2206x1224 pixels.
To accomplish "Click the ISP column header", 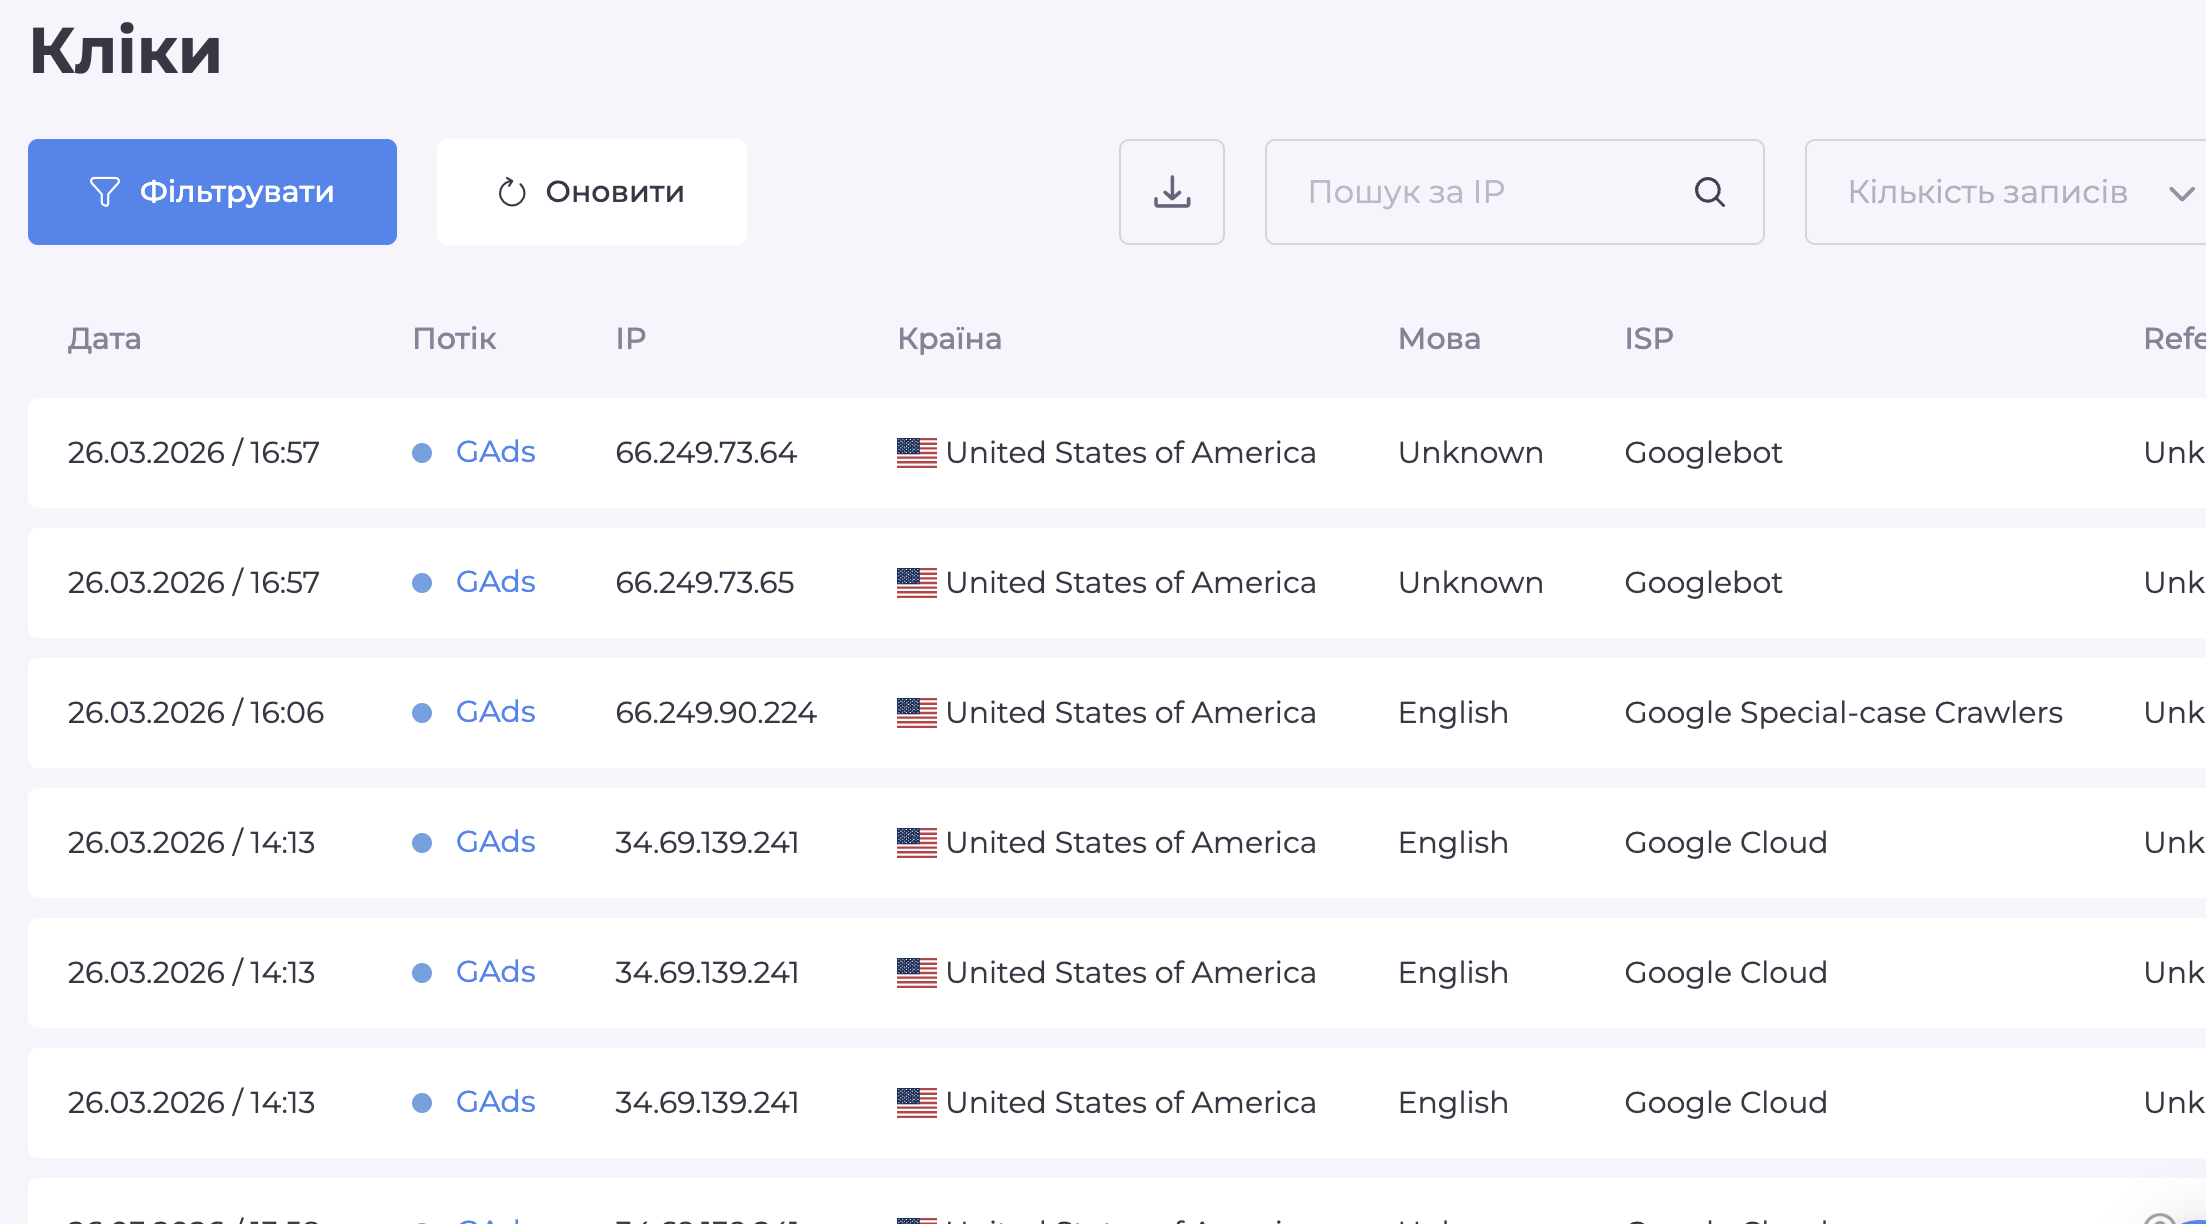I will pyautogui.click(x=1648, y=339).
